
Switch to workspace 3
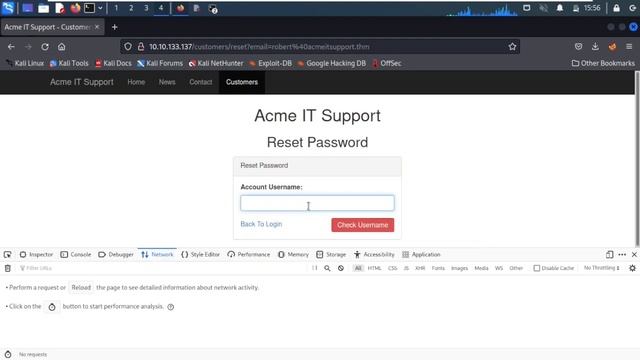(146, 8)
